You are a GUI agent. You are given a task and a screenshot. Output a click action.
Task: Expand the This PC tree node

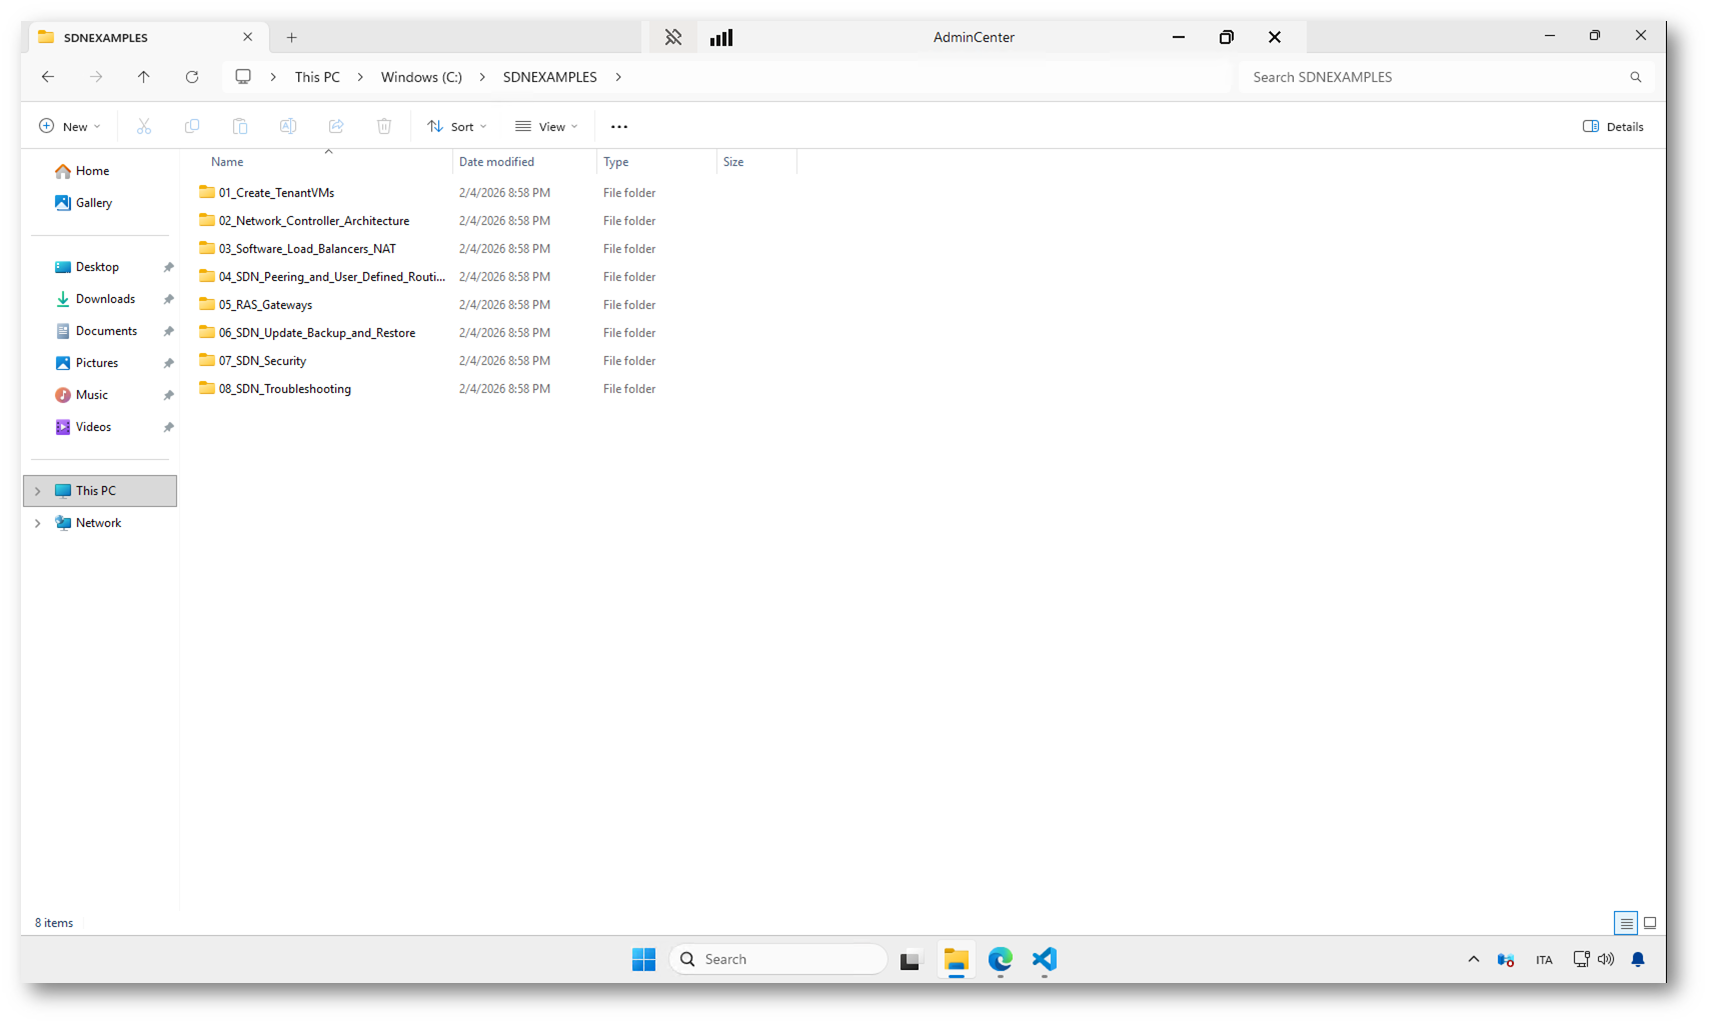(38, 491)
